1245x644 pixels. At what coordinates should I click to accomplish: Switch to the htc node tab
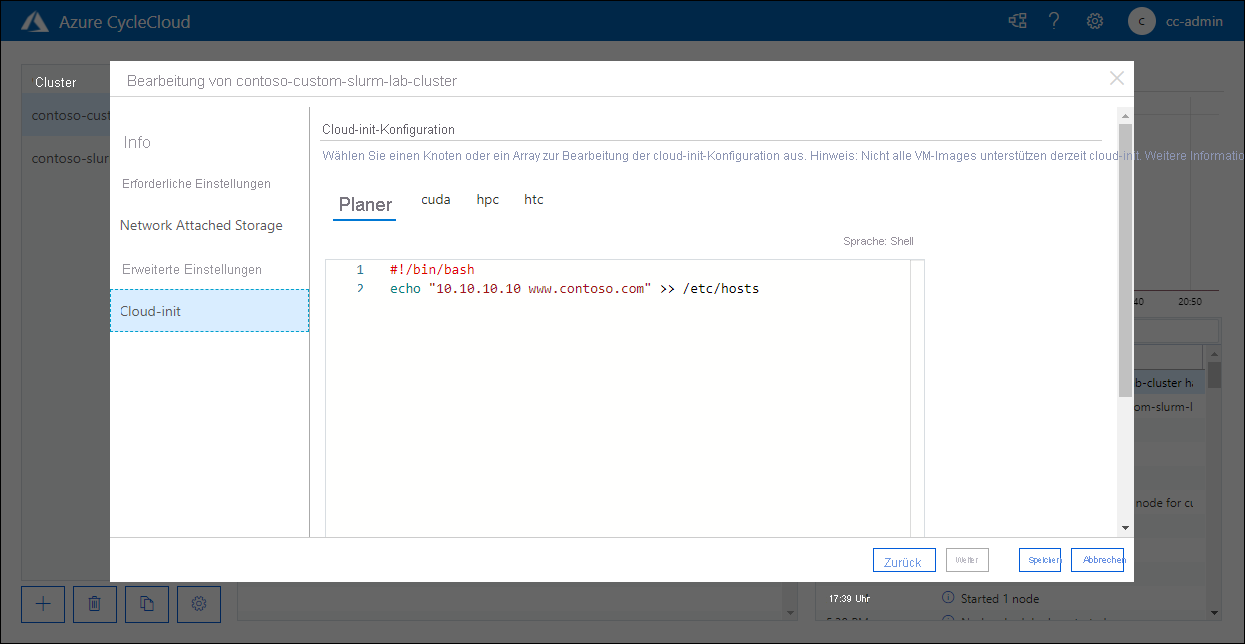pyautogui.click(x=533, y=199)
